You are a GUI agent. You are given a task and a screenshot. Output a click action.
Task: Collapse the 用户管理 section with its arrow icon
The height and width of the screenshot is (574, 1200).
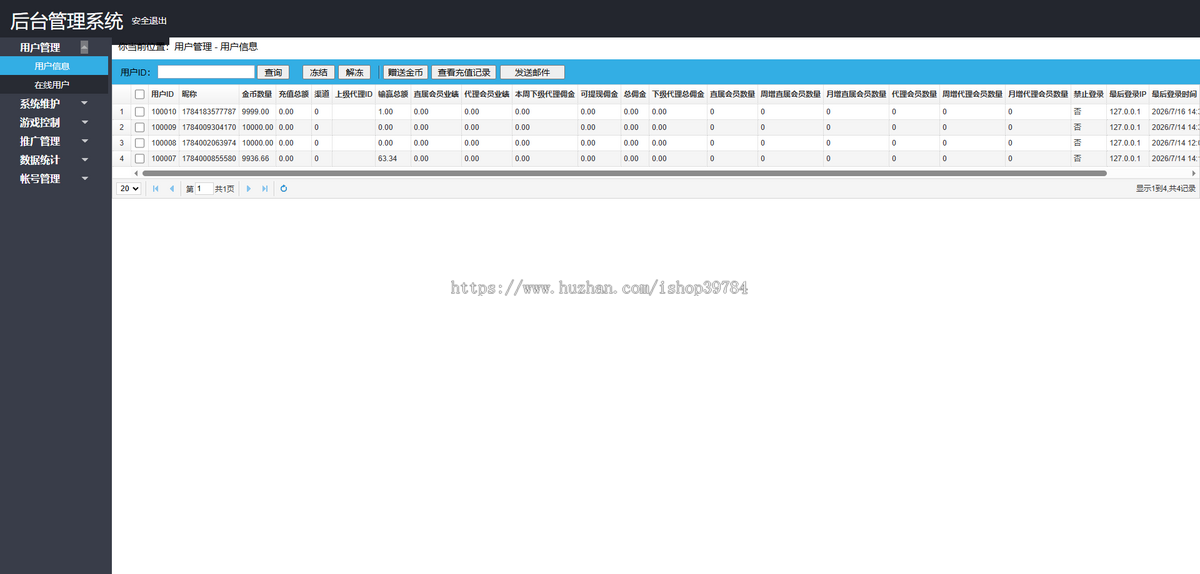[85, 47]
